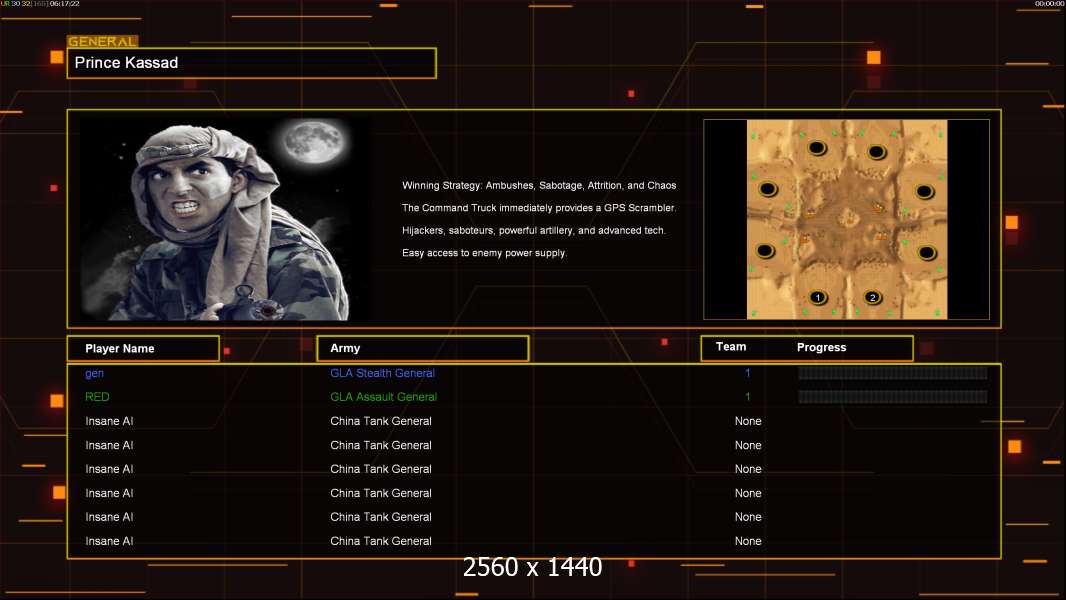The height and width of the screenshot is (600, 1066).
Task: Click start position 1 on the minimap
Action: pyautogui.click(x=818, y=297)
